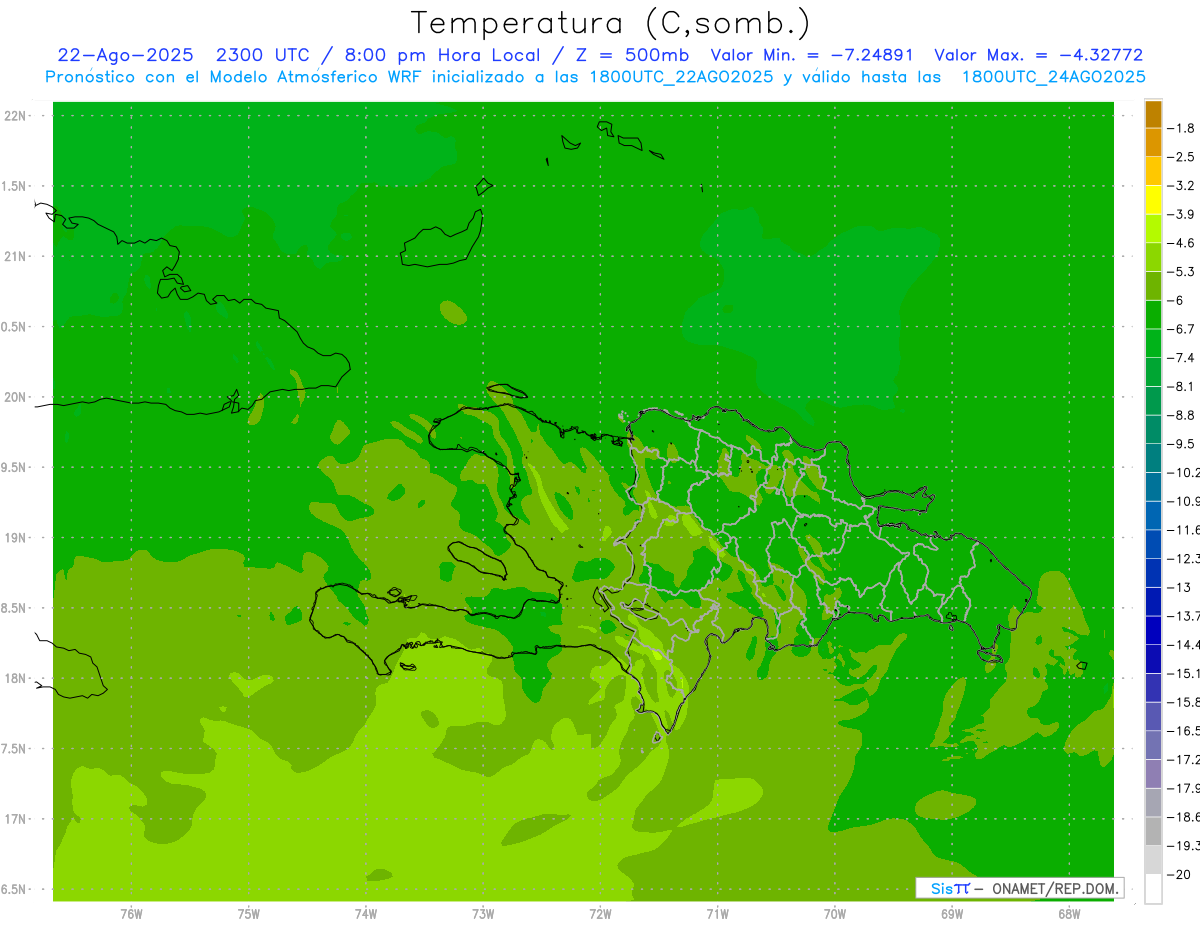Click the '74W' longitude label

366,914
